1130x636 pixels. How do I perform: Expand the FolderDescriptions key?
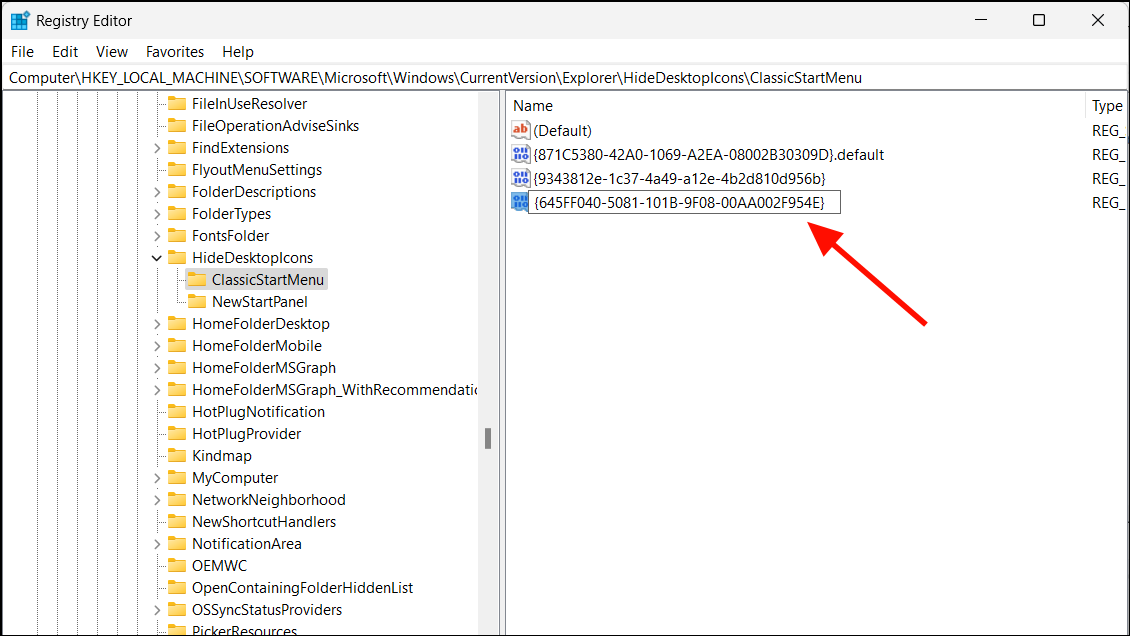[157, 192]
